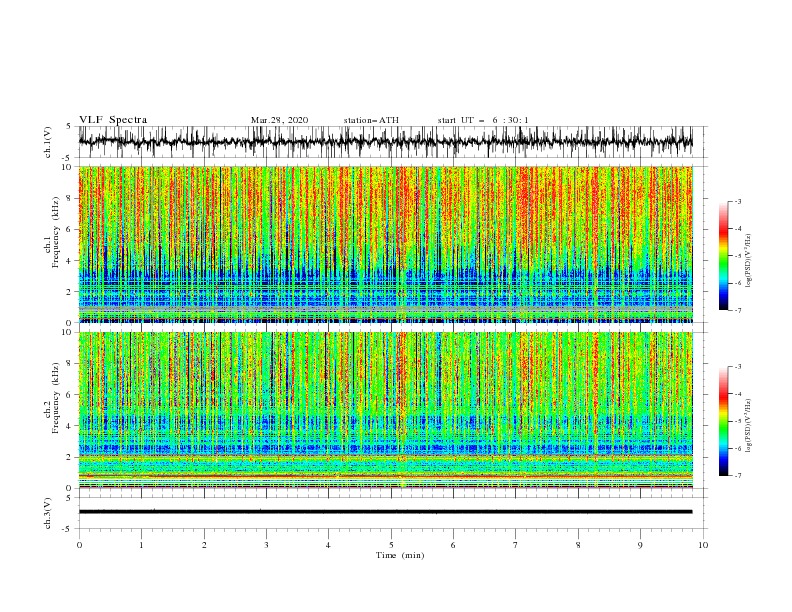Image resolution: width=792 pixels, height=612 pixels.
Task: Click the "station=ATH" header label
Action: [371, 120]
